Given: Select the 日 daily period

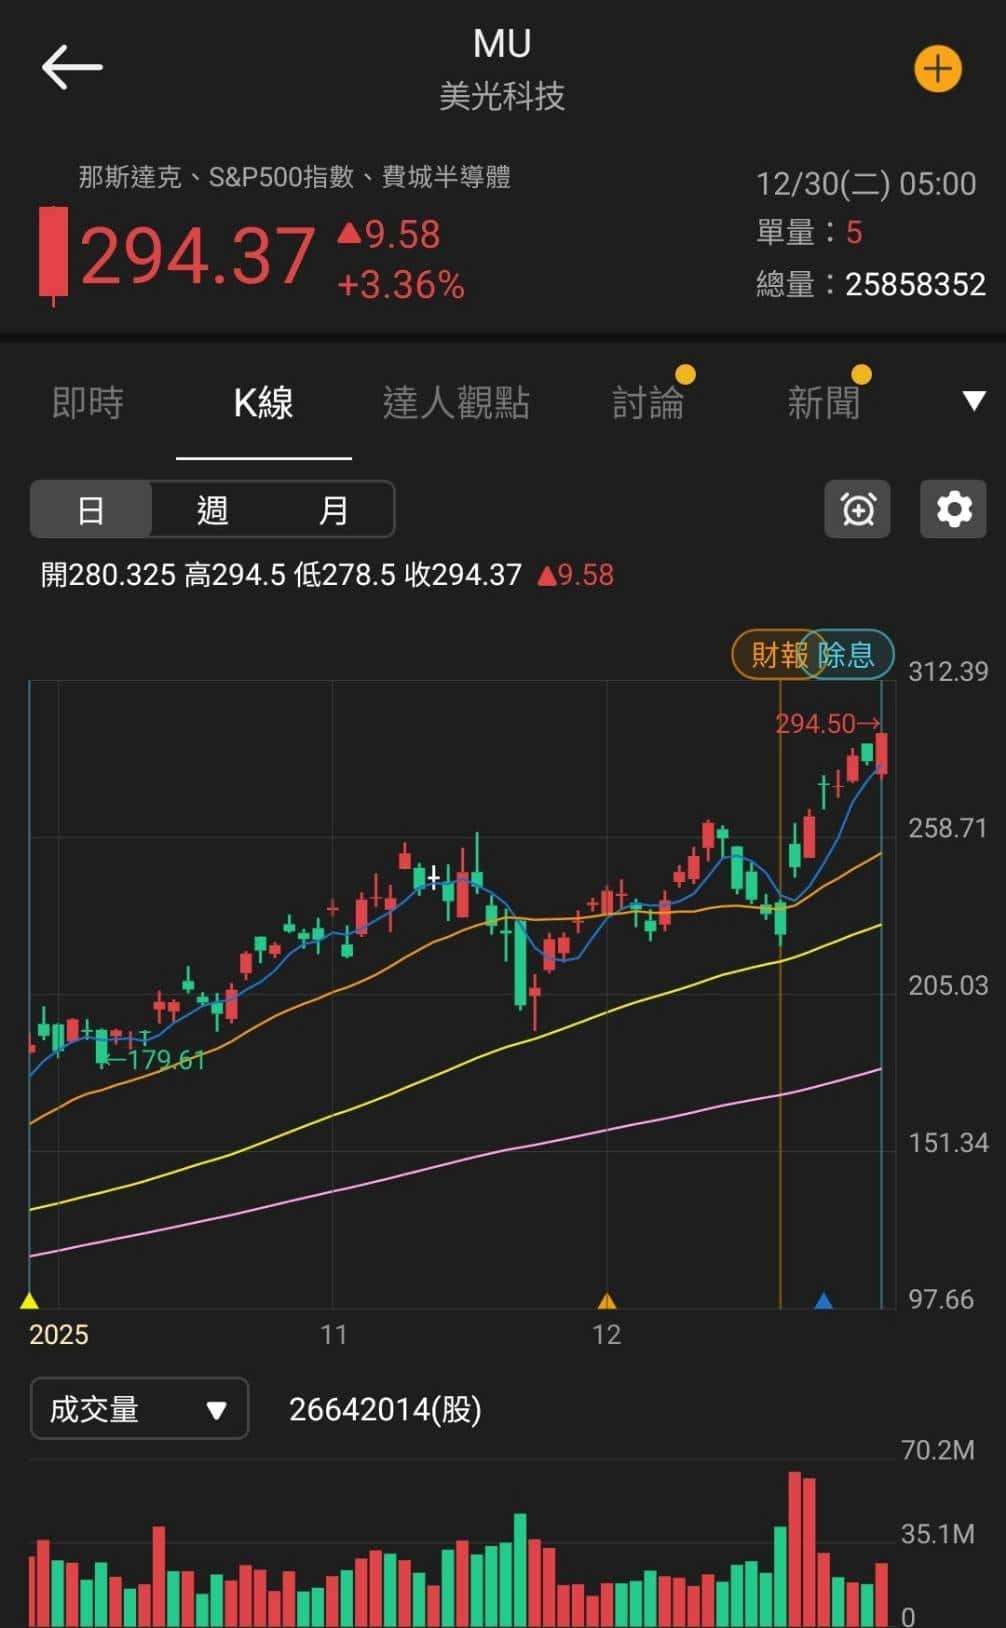Looking at the screenshot, I should point(91,510).
